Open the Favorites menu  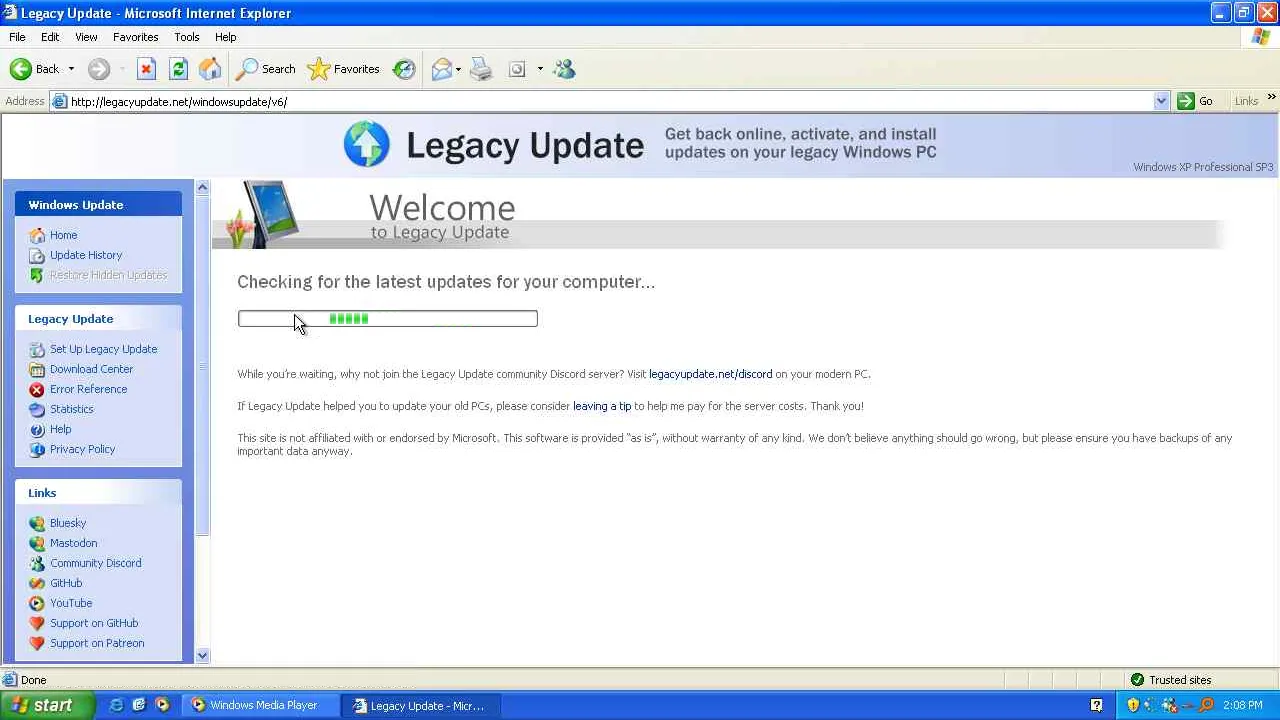tap(135, 37)
